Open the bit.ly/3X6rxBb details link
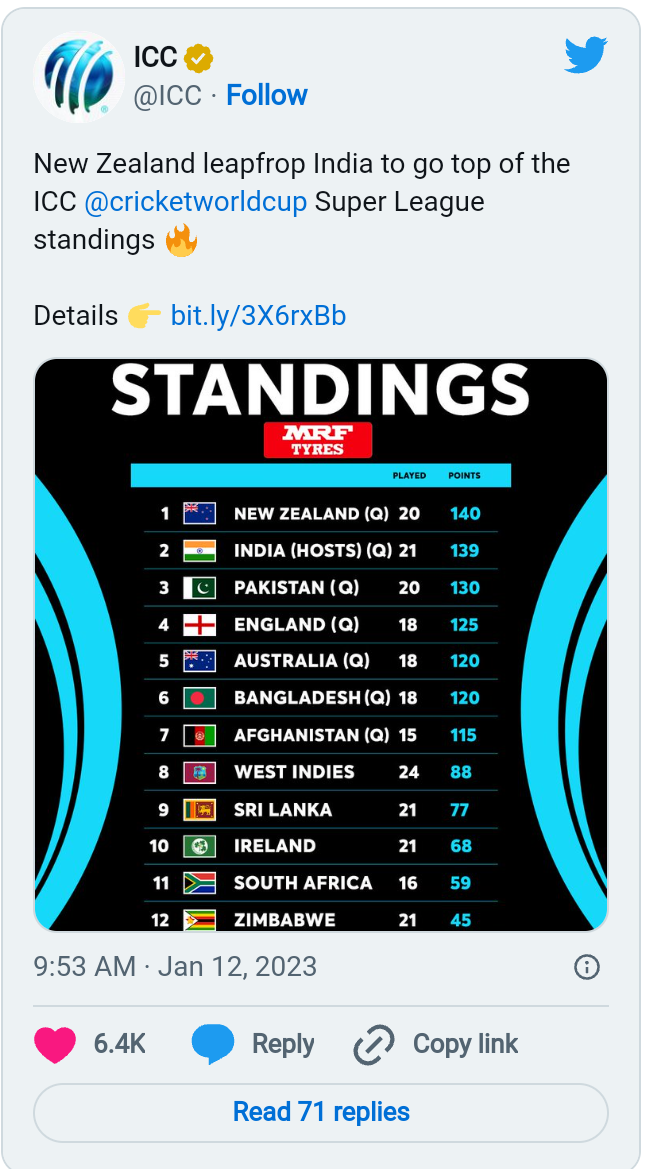The image size is (655, 1169). [258, 315]
